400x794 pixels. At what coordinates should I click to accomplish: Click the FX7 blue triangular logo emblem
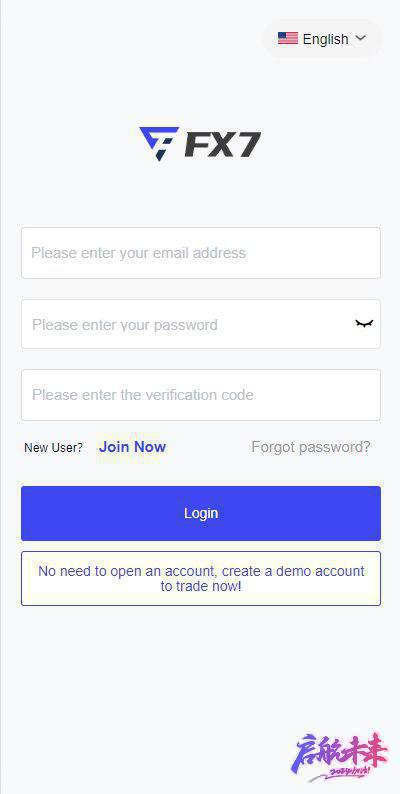point(158,144)
